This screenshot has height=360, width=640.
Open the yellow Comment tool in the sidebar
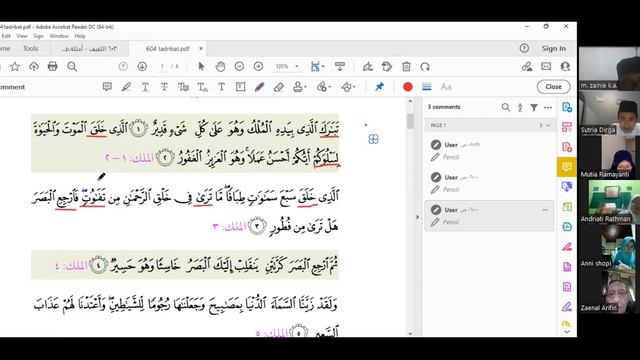coord(567,167)
